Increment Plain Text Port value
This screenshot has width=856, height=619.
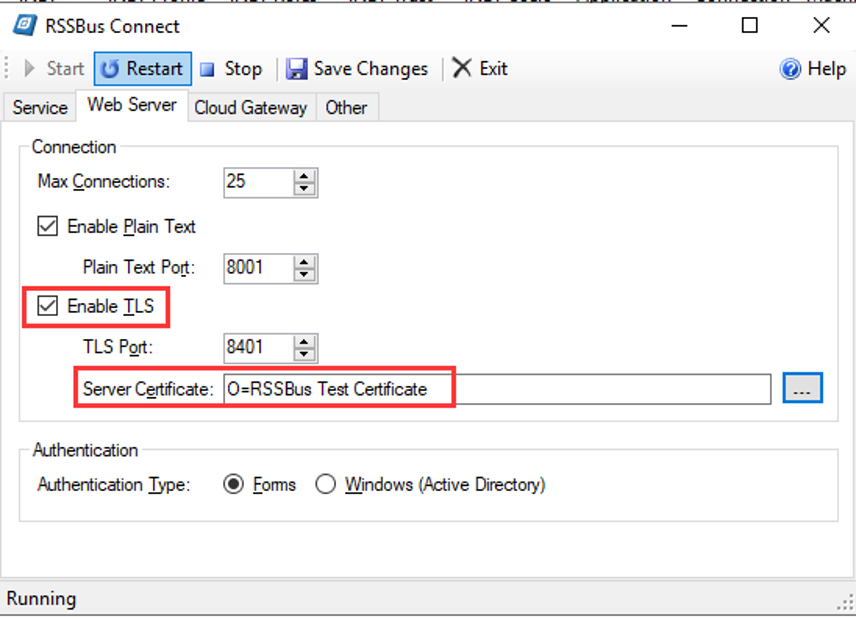pyautogui.click(x=305, y=261)
